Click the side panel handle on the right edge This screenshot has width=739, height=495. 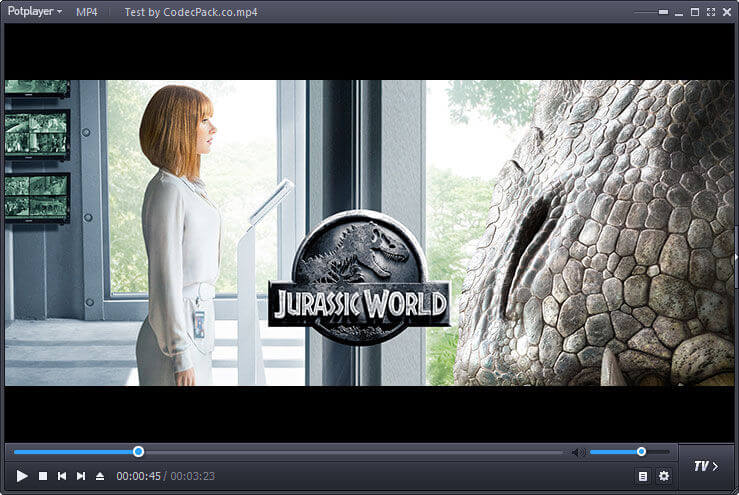736,257
